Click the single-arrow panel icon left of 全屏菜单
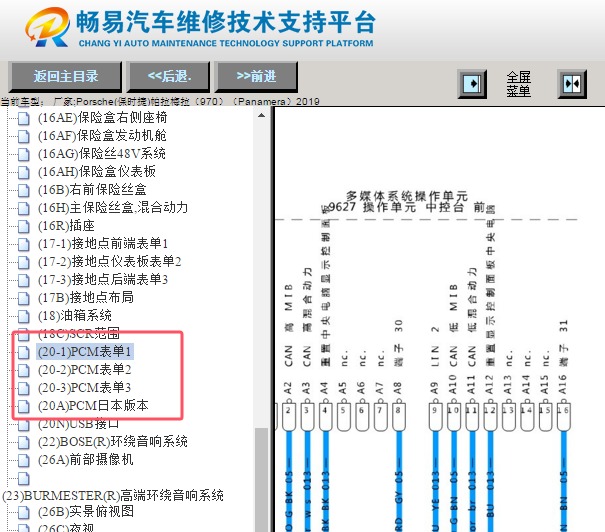Viewport: 605px width, 532px height. 472,84
